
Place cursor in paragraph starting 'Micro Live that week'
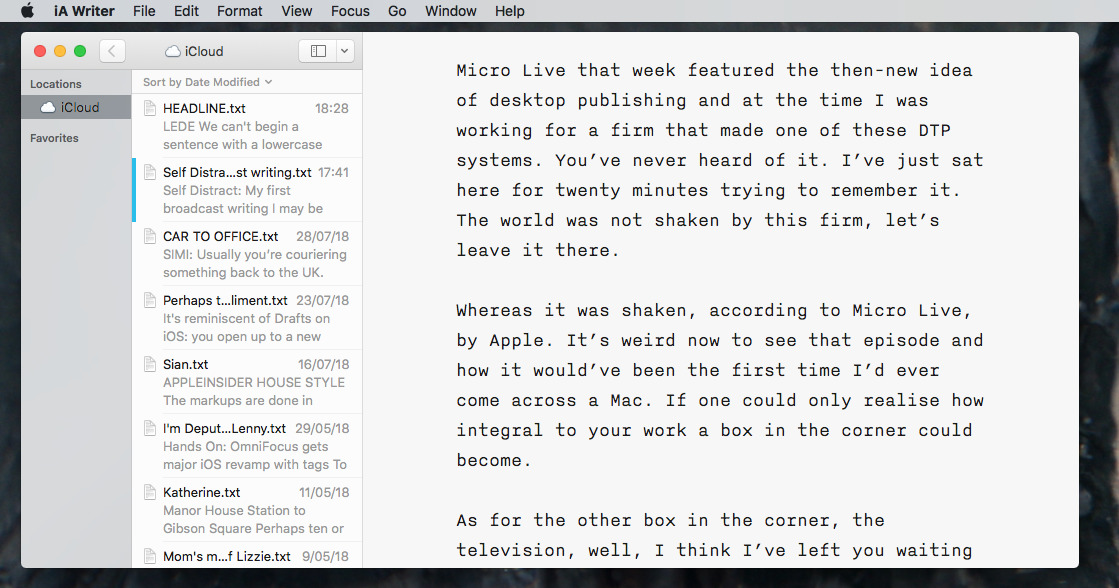[x=719, y=160]
